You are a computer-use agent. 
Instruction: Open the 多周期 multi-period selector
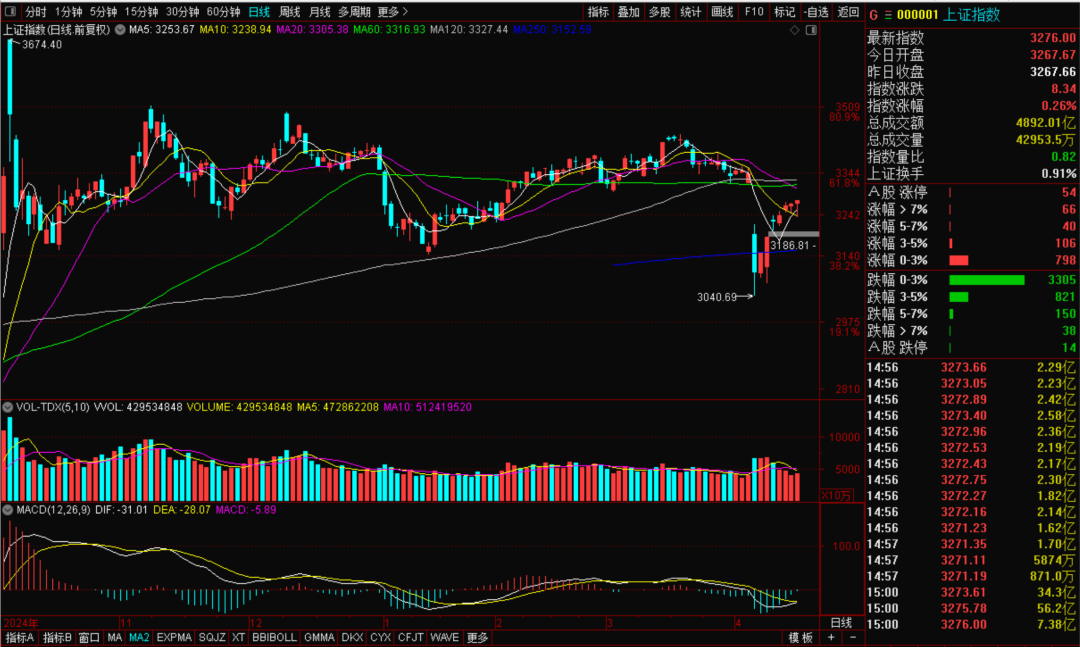coord(354,12)
